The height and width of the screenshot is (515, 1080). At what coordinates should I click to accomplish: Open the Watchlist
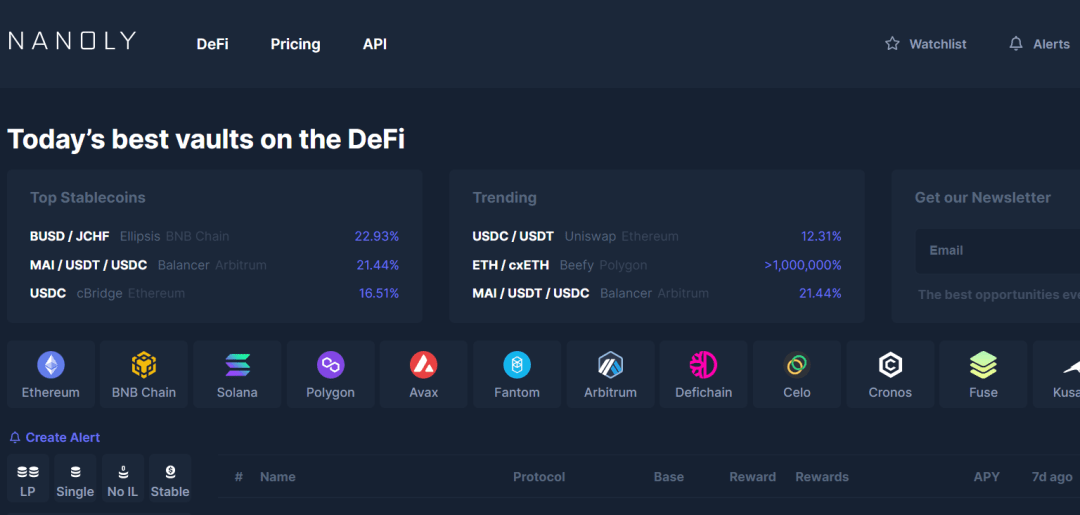click(926, 44)
